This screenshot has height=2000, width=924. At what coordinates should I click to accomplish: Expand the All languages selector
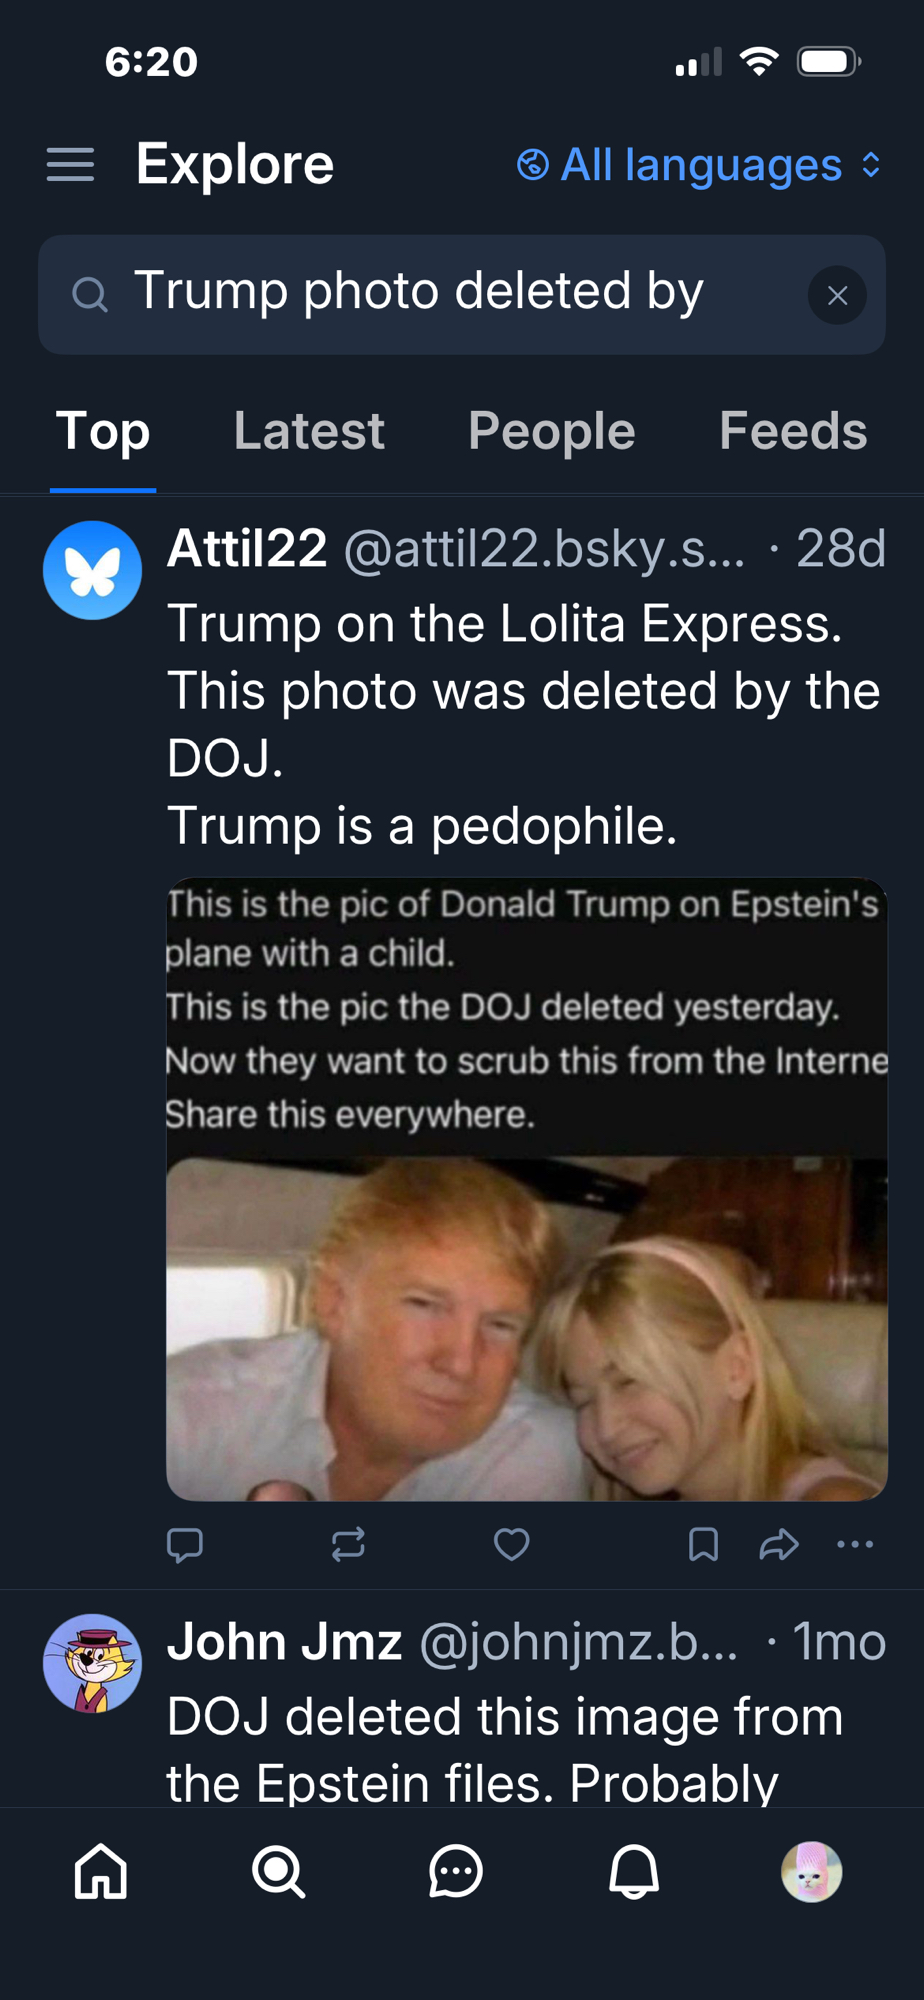click(699, 165)
